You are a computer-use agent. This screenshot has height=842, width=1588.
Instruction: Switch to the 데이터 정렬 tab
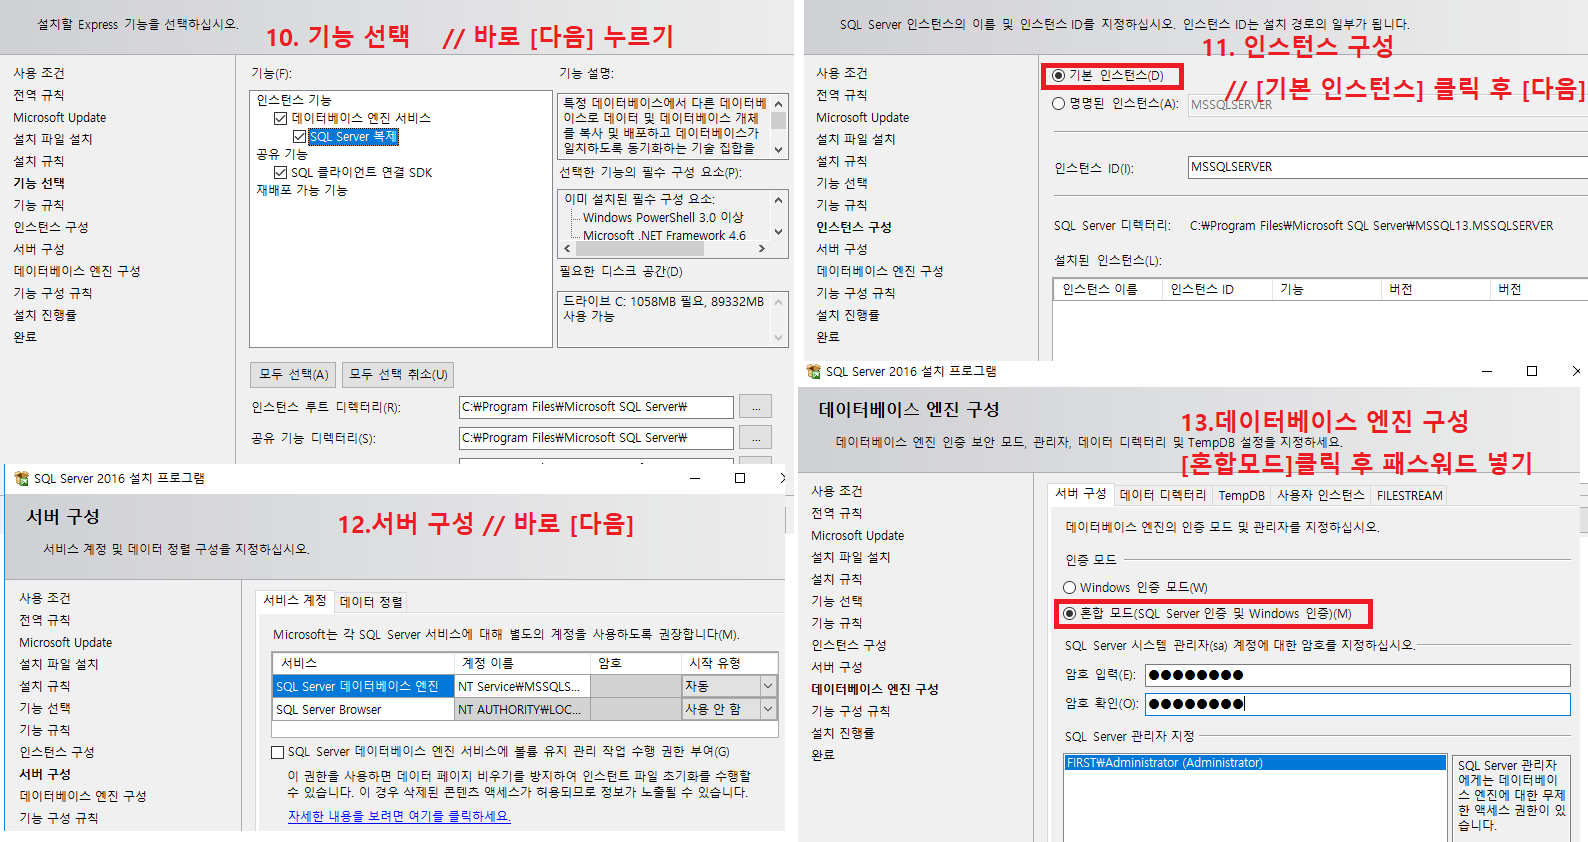coord(371,601)
